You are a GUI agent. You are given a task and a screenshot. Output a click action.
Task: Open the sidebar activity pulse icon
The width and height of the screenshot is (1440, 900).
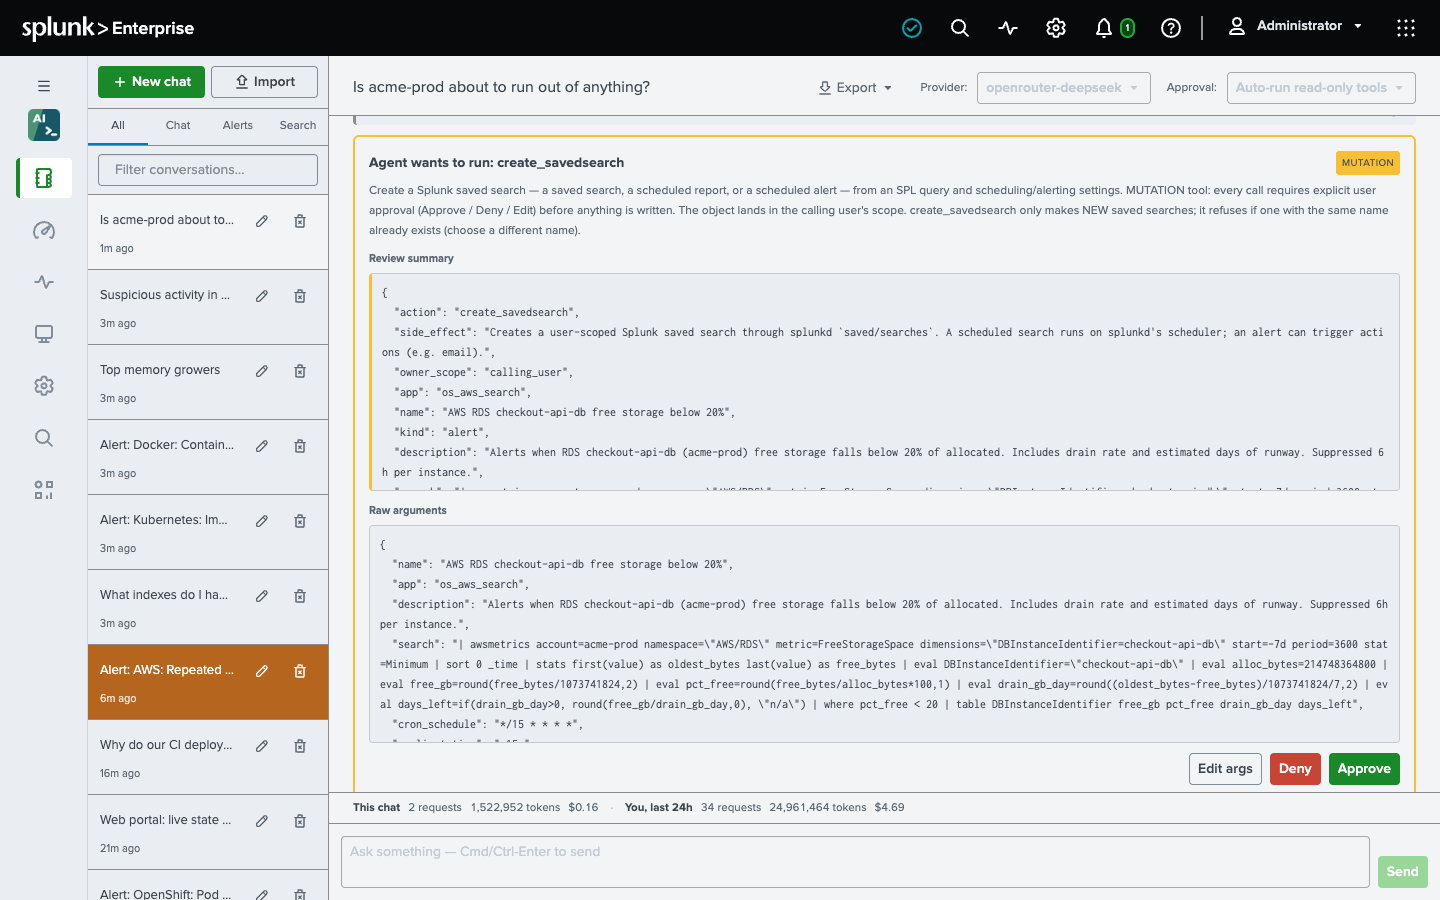(44, 282)
